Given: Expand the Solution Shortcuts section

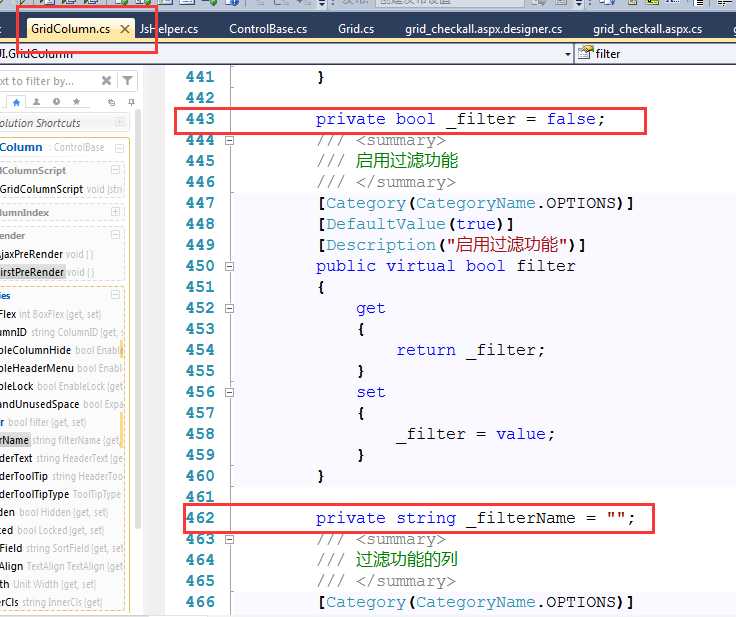Looking at the screenshot, I should (120, 123).
